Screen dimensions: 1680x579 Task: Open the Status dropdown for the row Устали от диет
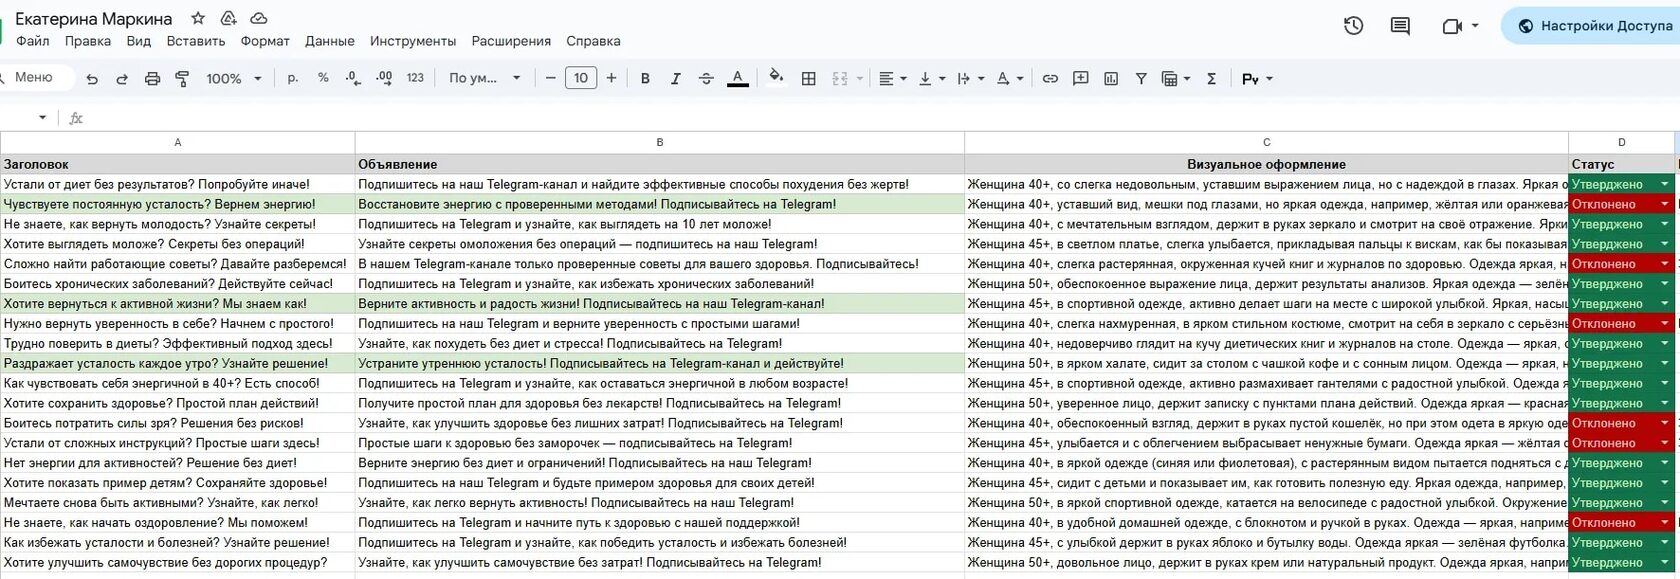tap(1665, 184)
